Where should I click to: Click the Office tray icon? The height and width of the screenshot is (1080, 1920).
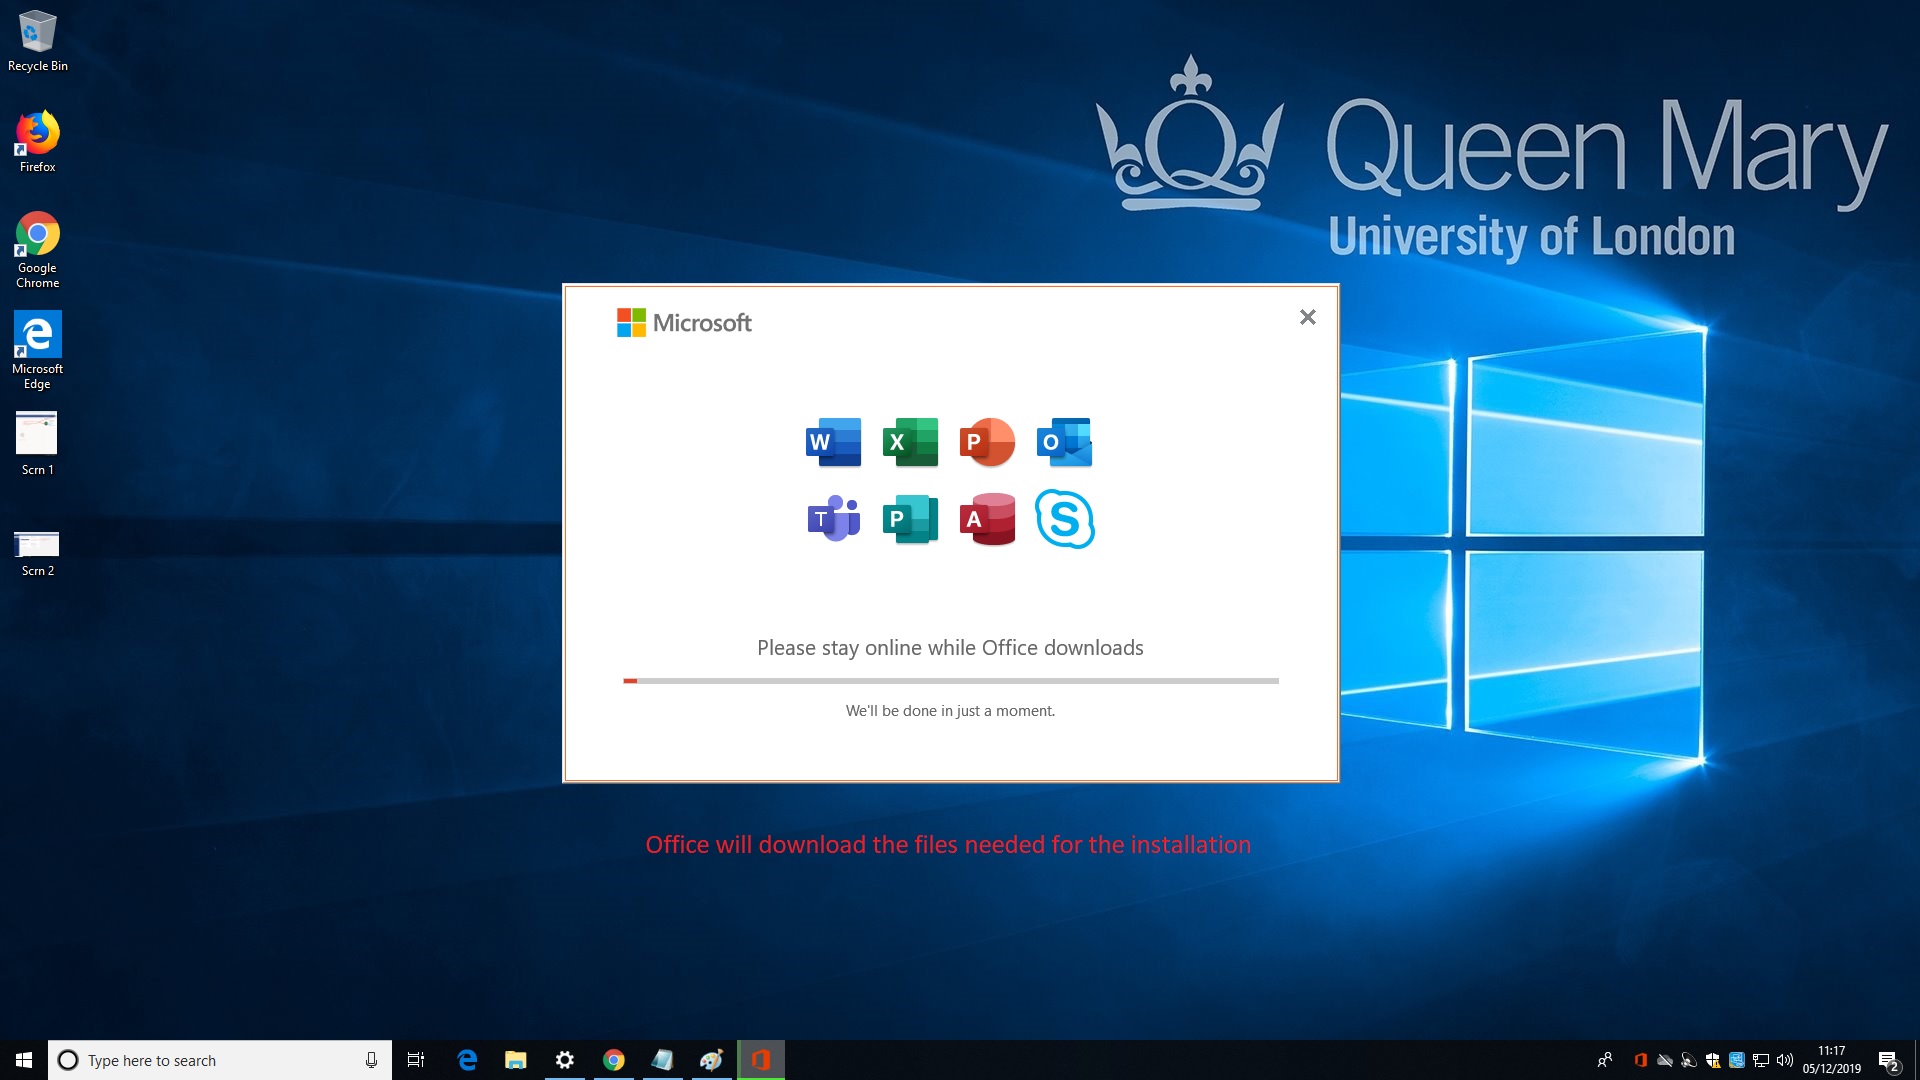pos(1641,1060)
